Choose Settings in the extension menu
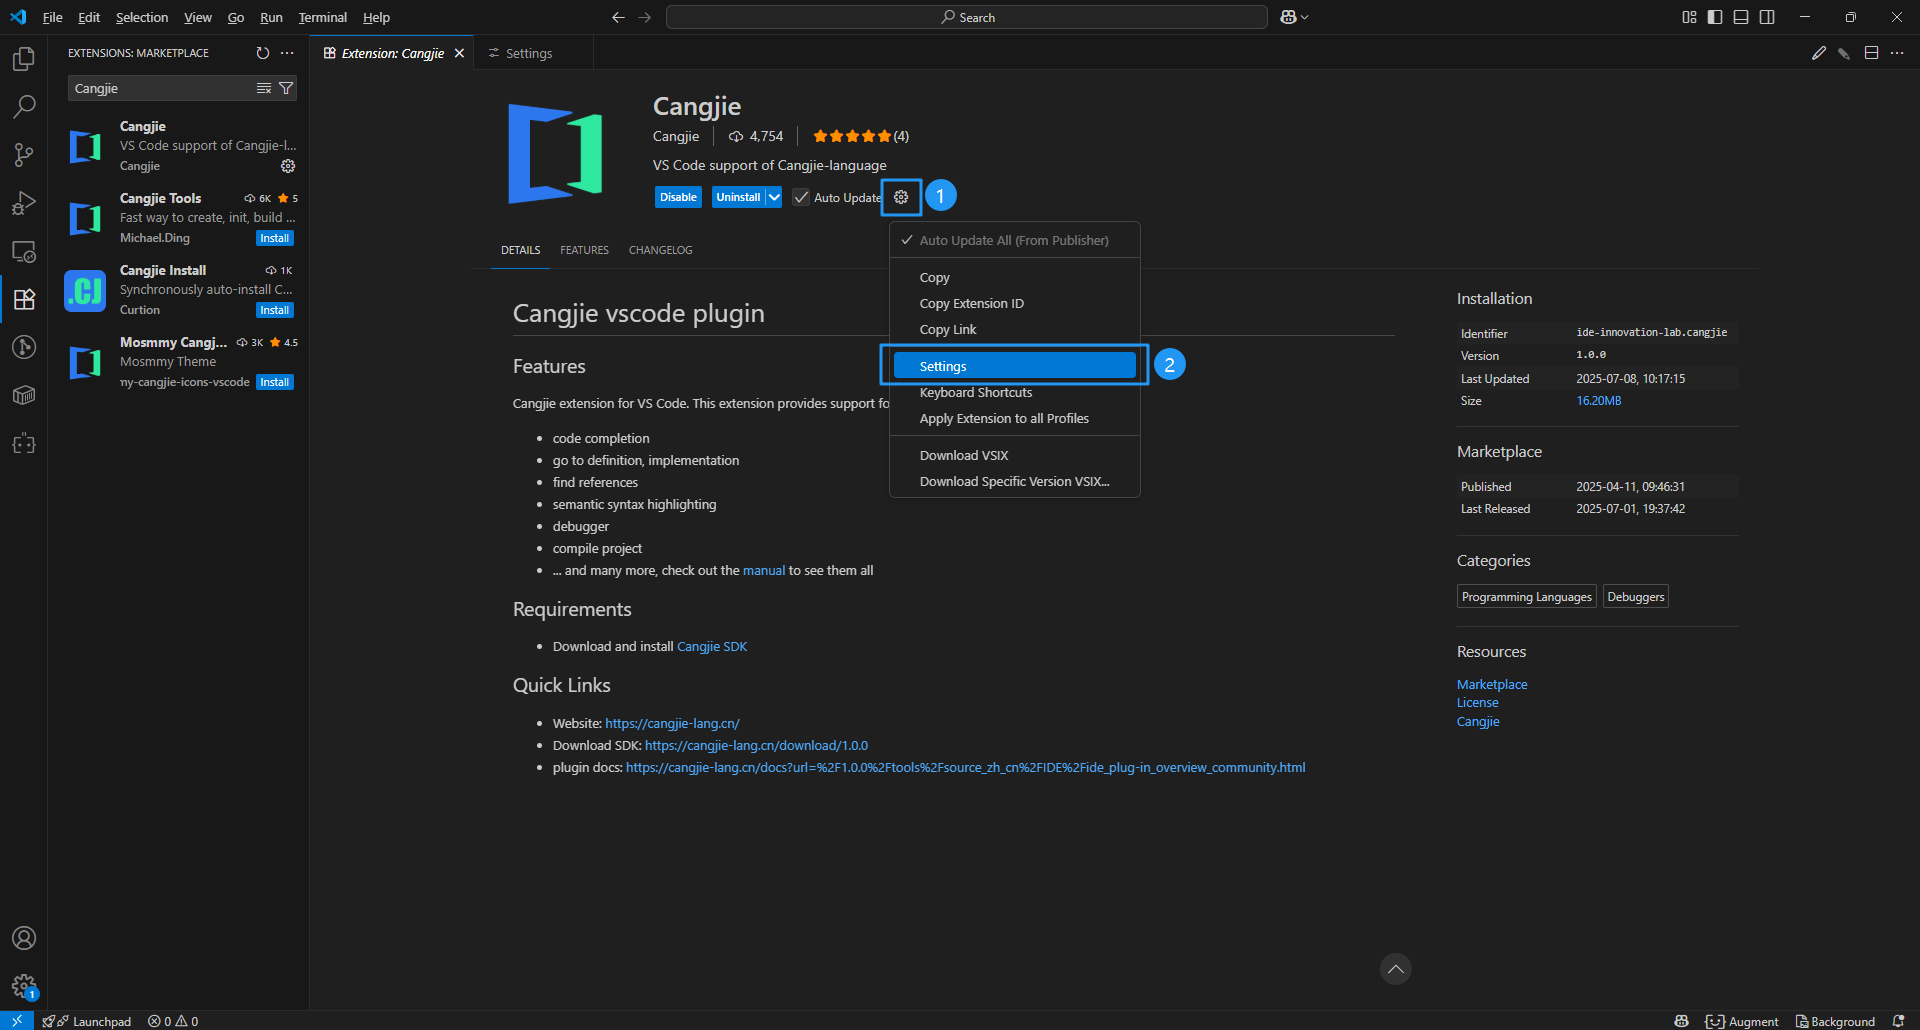Viewport: 1920px width, 1030px height. 1014,366
